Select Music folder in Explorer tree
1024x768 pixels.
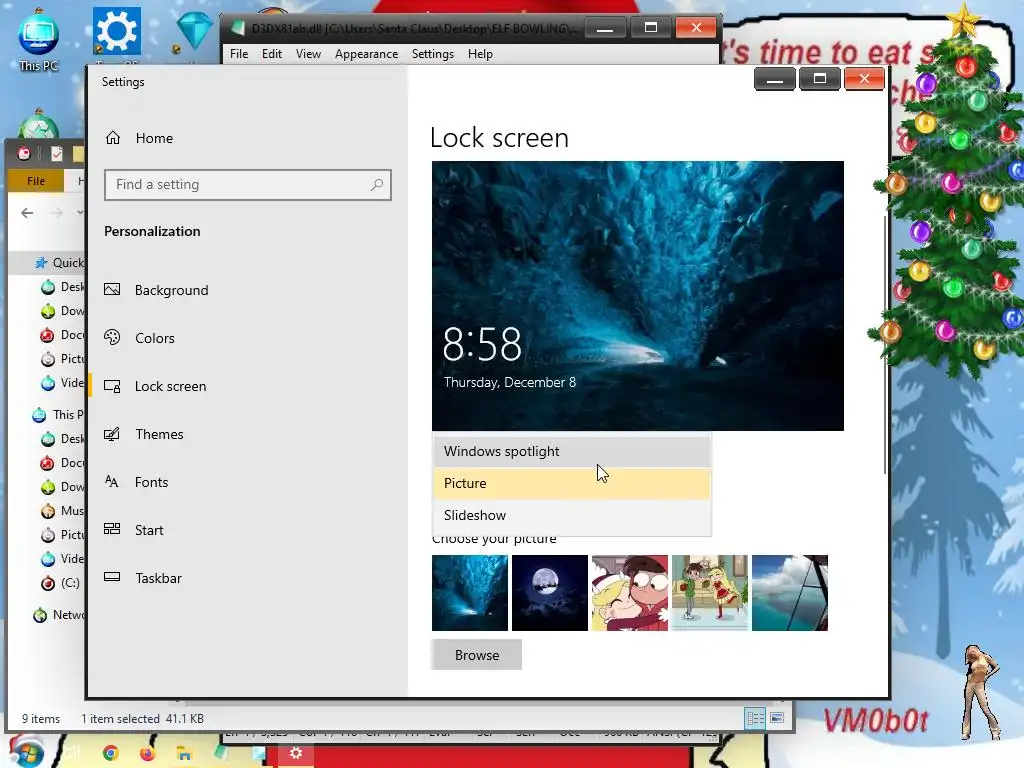62,511
